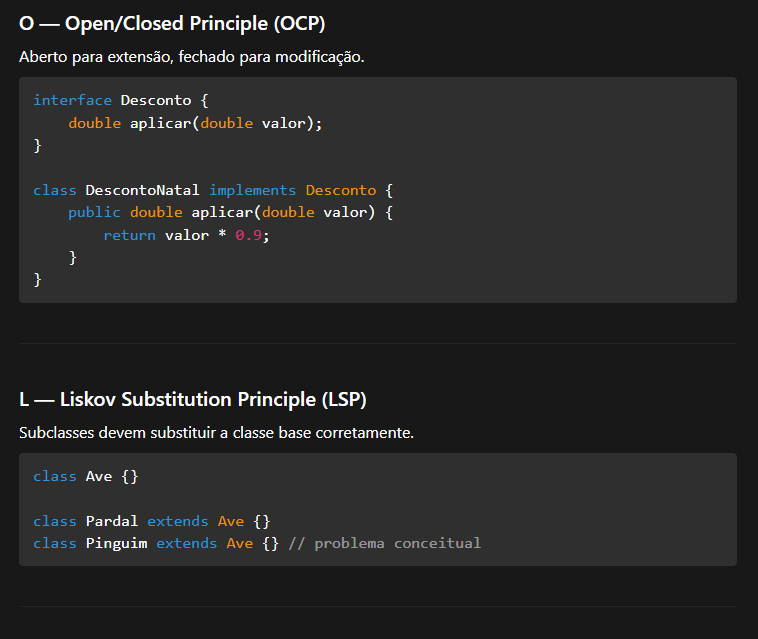Click the 0.9 numeric value in code
The width and height of the screenshot is (758, 639).
[x=248, y=235]
